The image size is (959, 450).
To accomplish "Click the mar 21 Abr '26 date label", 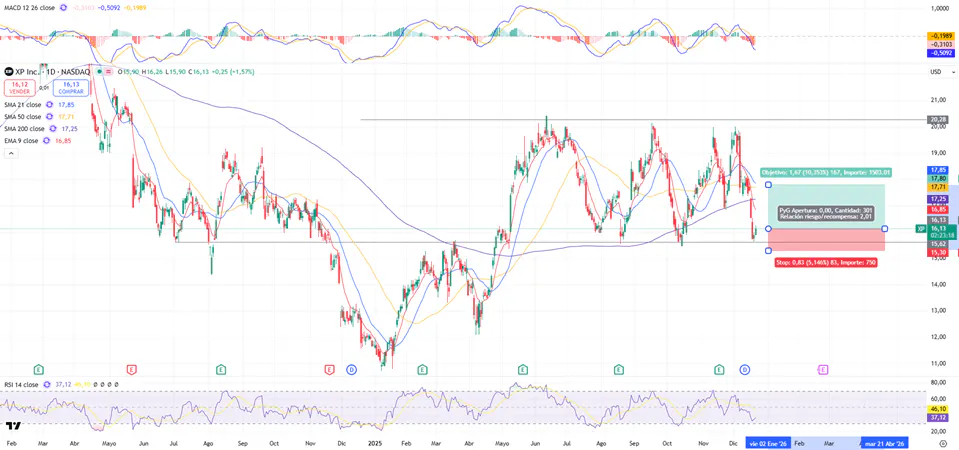I will point(884,443).
